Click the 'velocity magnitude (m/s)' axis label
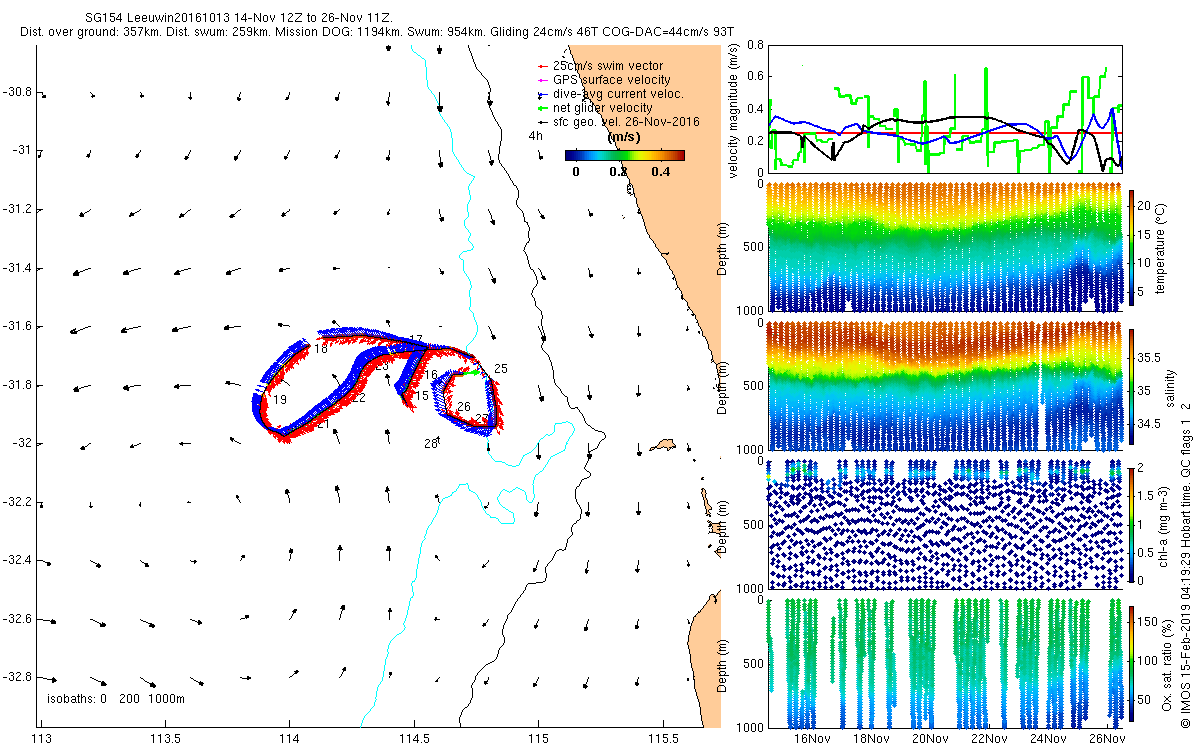The image size is (1200, 750). (734, 111)
